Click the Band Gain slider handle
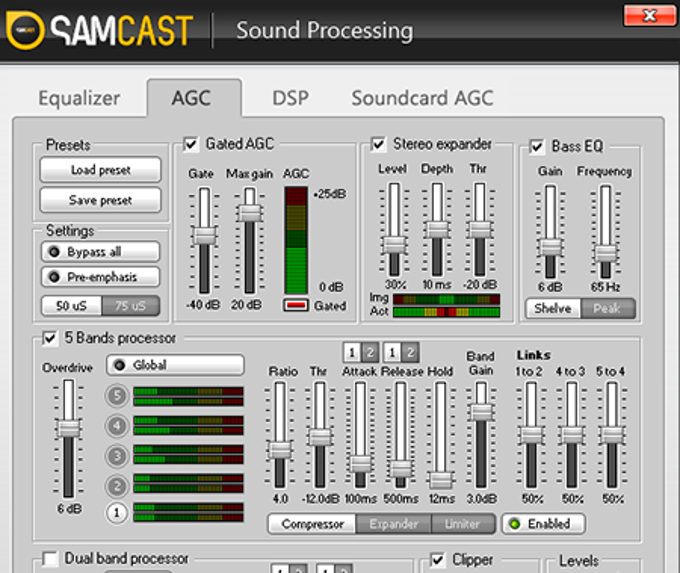Screen dimensions: 680x573 (481, 412)
